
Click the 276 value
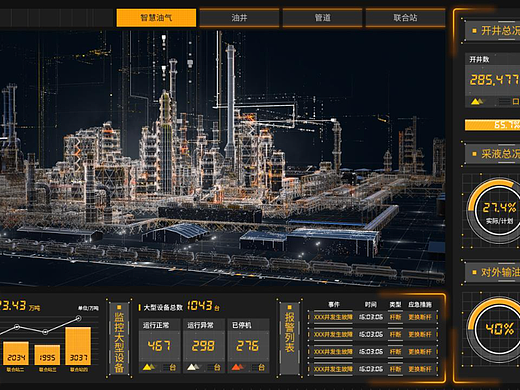click(x=247, y=346)
